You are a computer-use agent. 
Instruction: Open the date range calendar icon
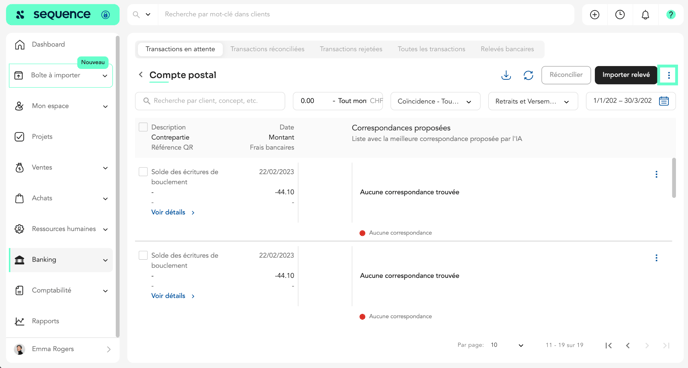[664, 101]
